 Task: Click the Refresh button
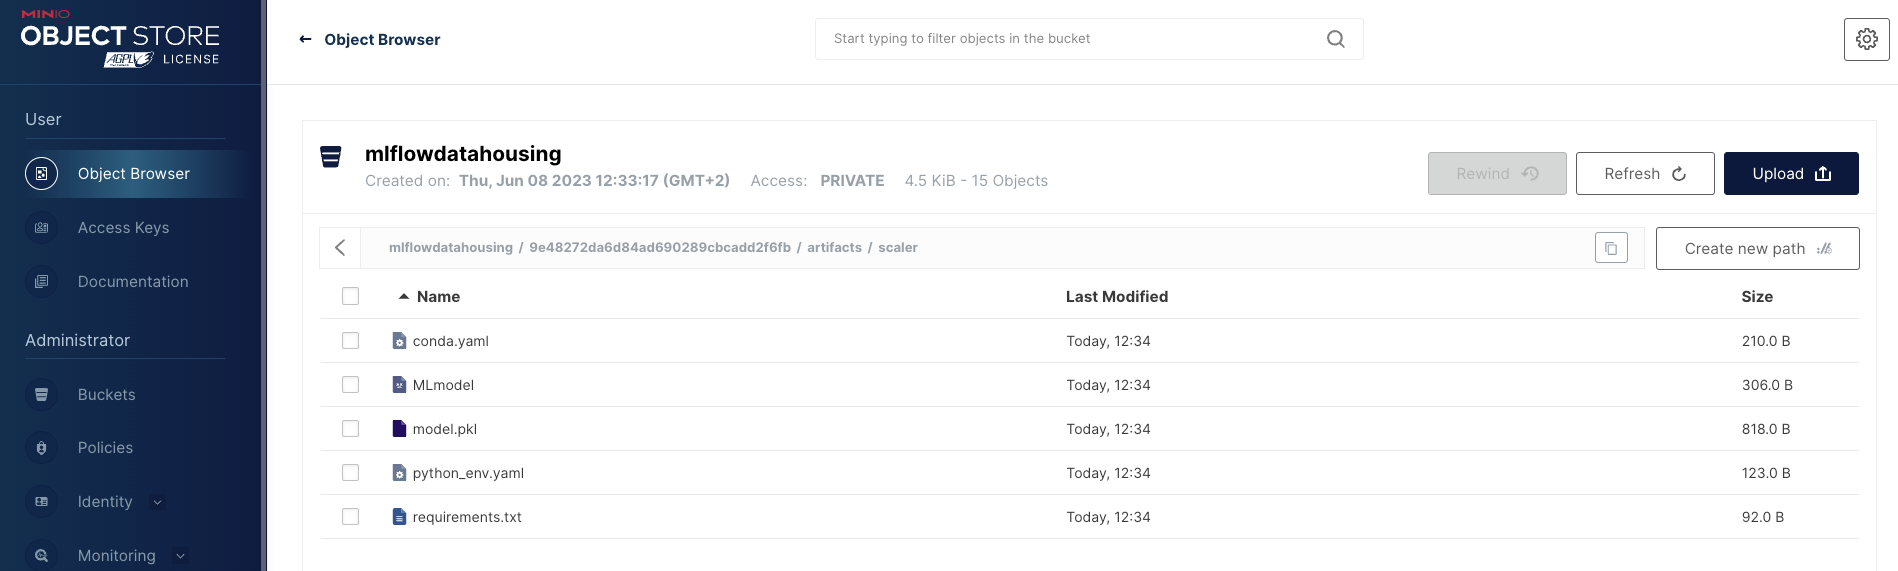pyautogui.click(x=1644, y=174)
